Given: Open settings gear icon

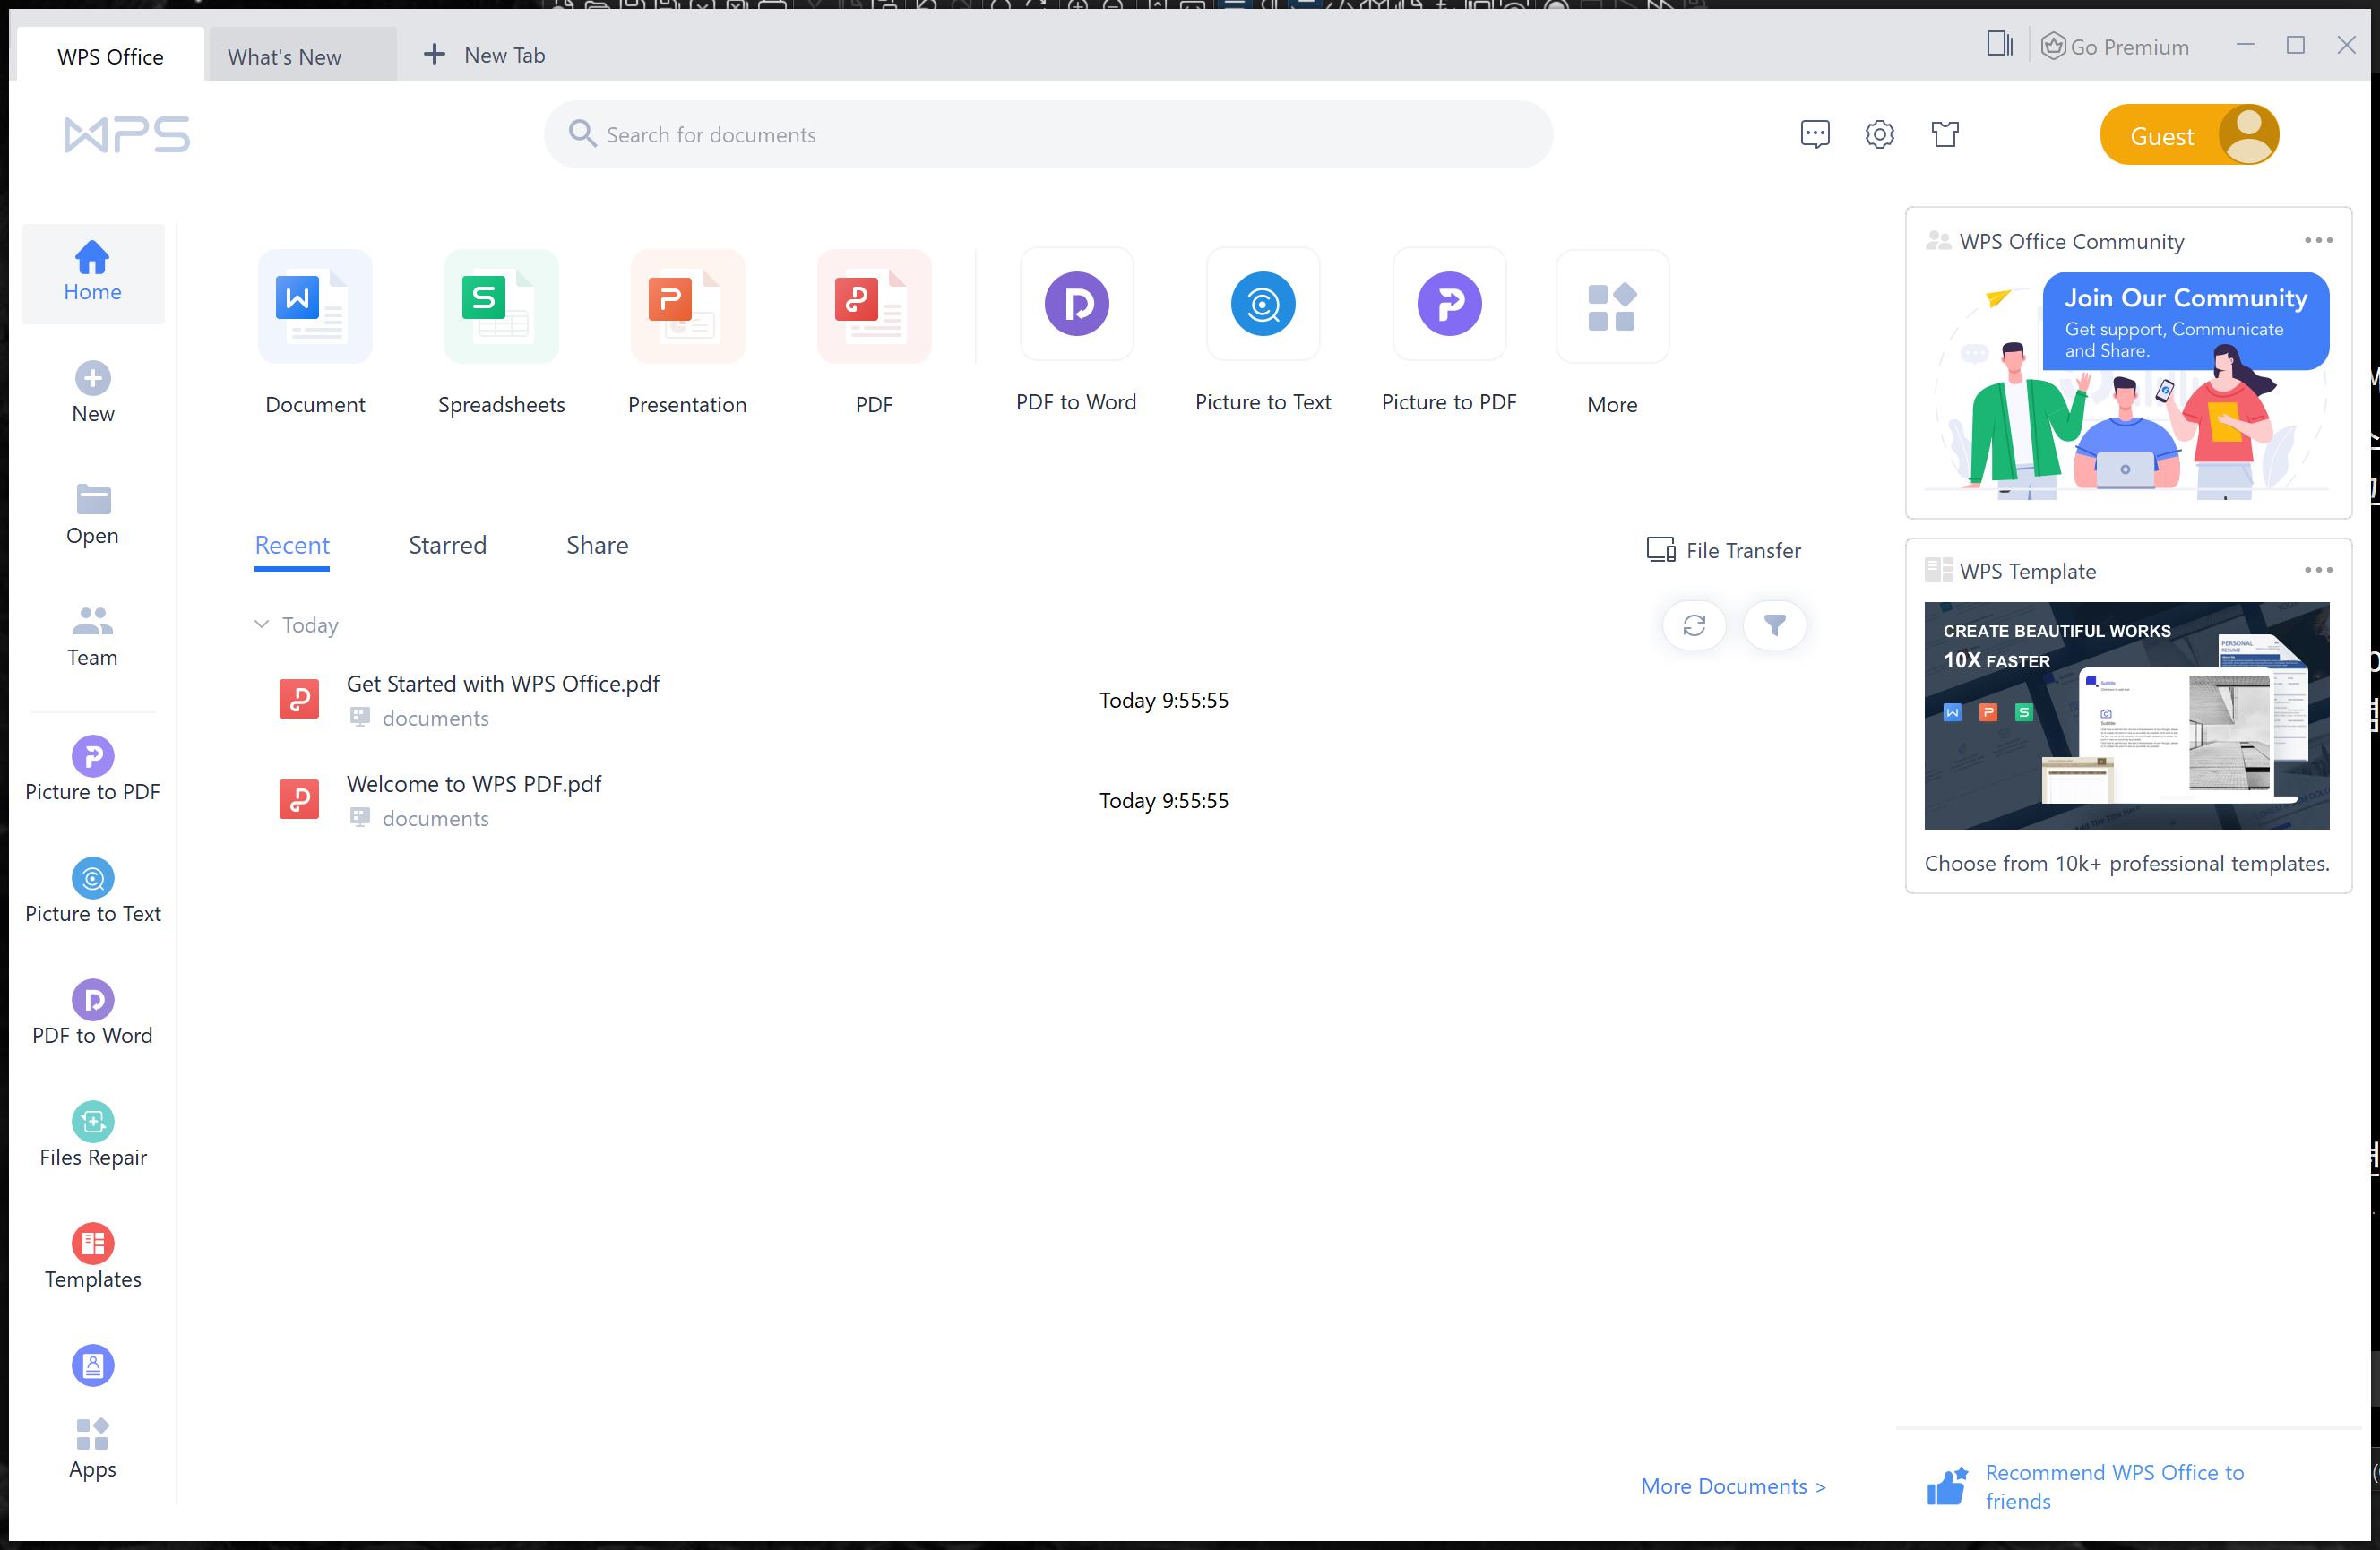Looking at the screenshot, I should point(1880,134).
